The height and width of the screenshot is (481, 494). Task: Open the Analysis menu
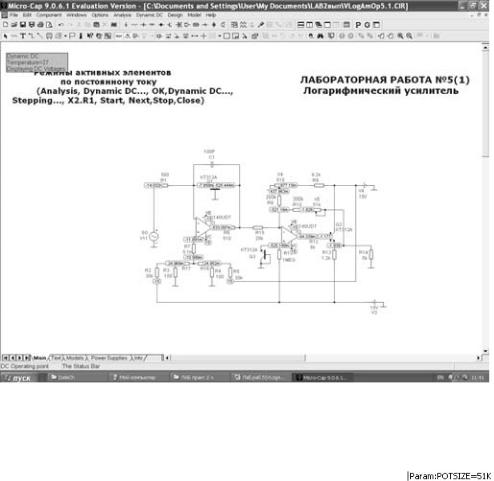122,15
